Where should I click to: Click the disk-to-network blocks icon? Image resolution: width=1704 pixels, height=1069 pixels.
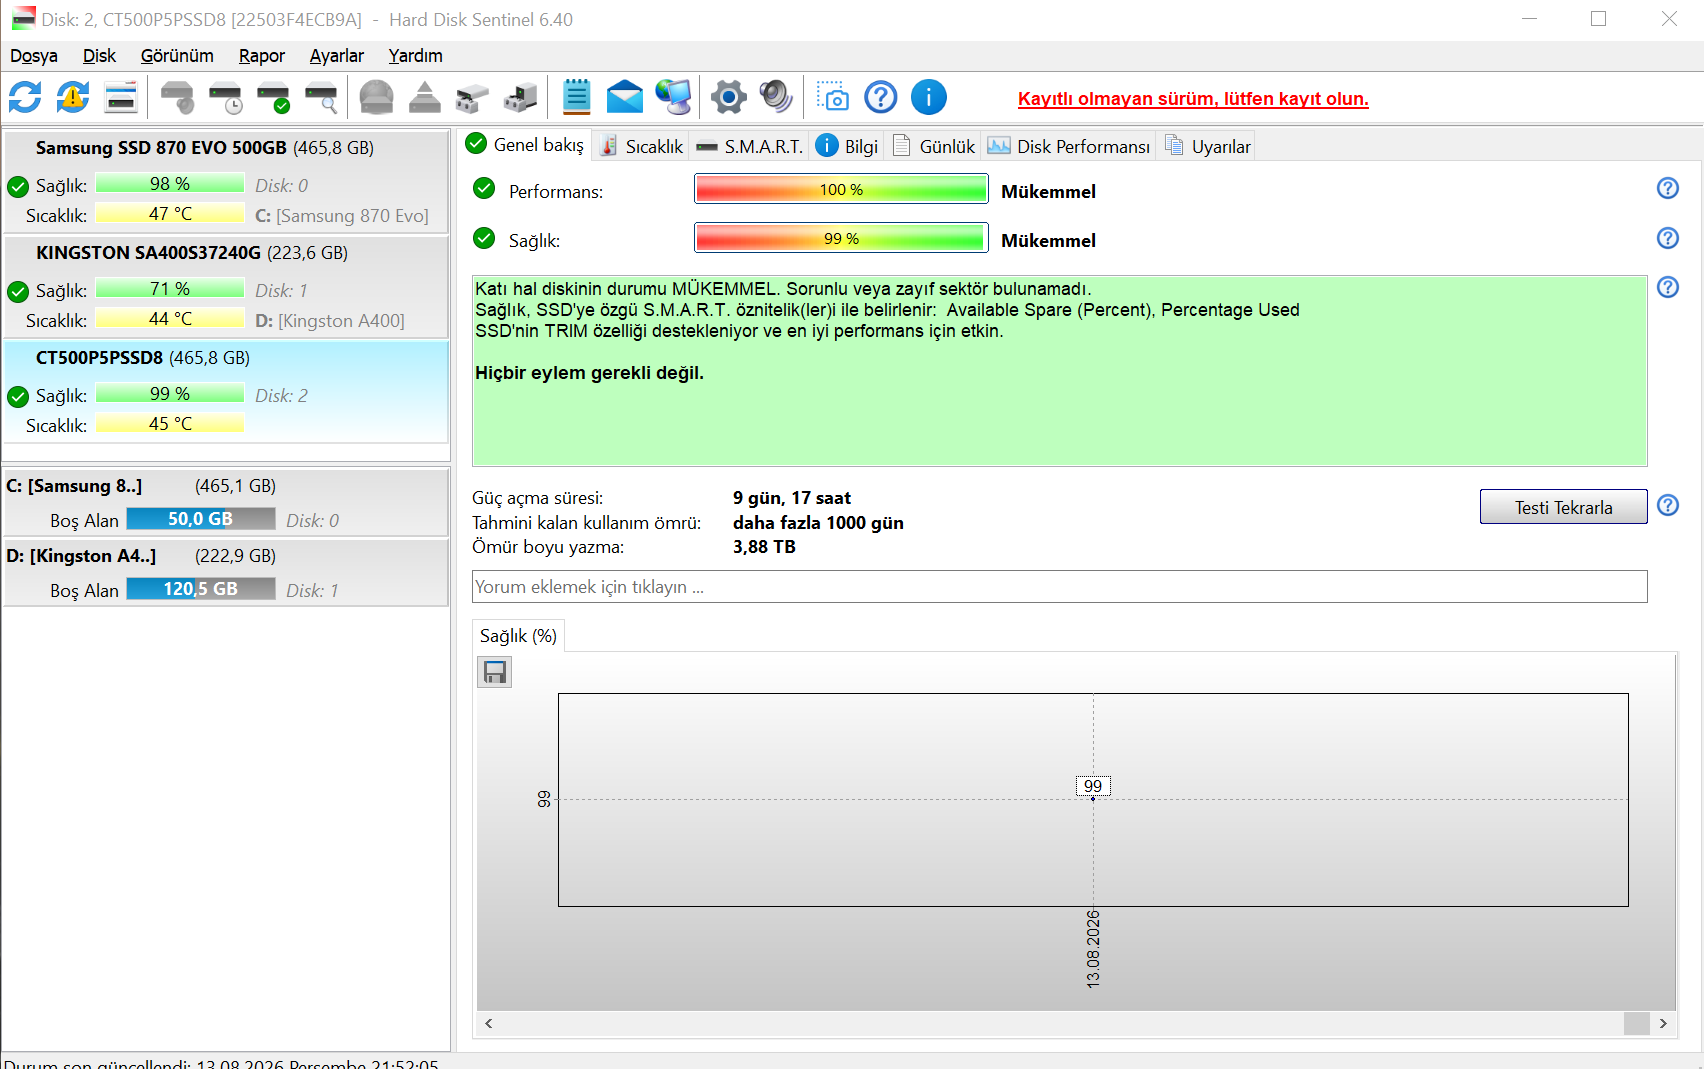point(472,97)
